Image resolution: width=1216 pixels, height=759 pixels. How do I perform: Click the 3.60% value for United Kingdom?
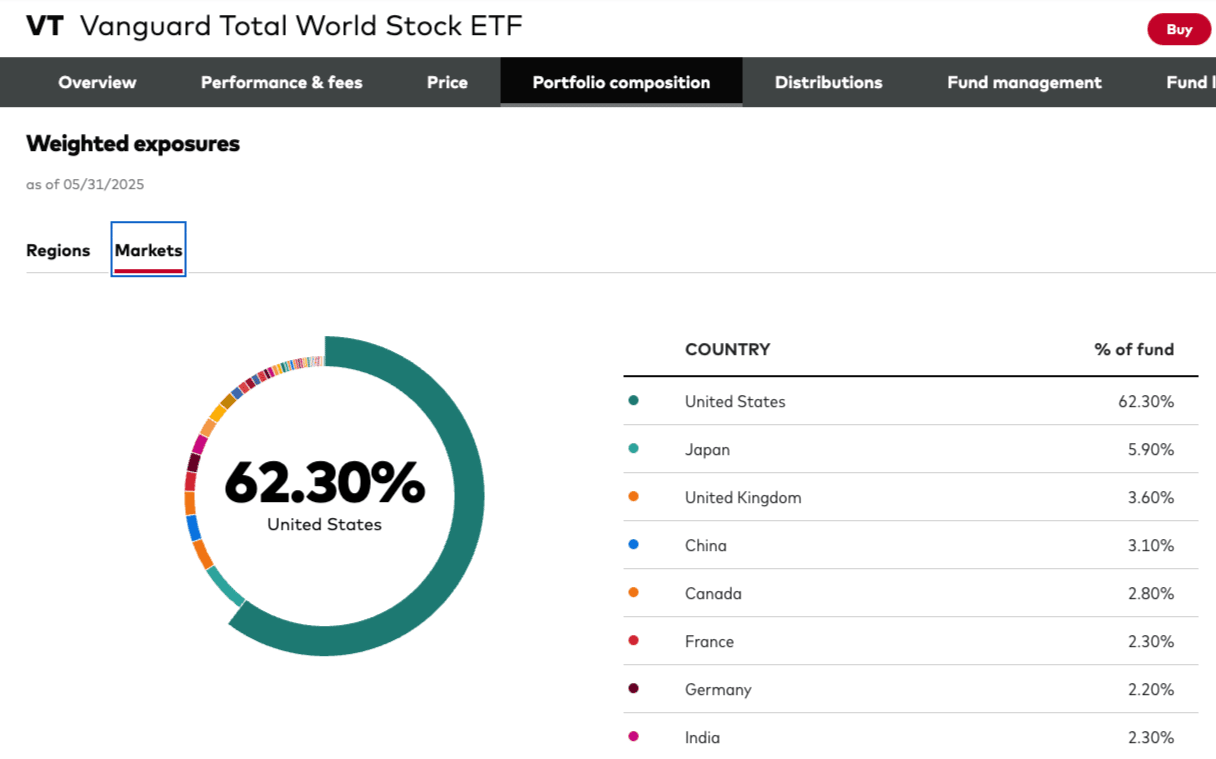coord(1151,497)
